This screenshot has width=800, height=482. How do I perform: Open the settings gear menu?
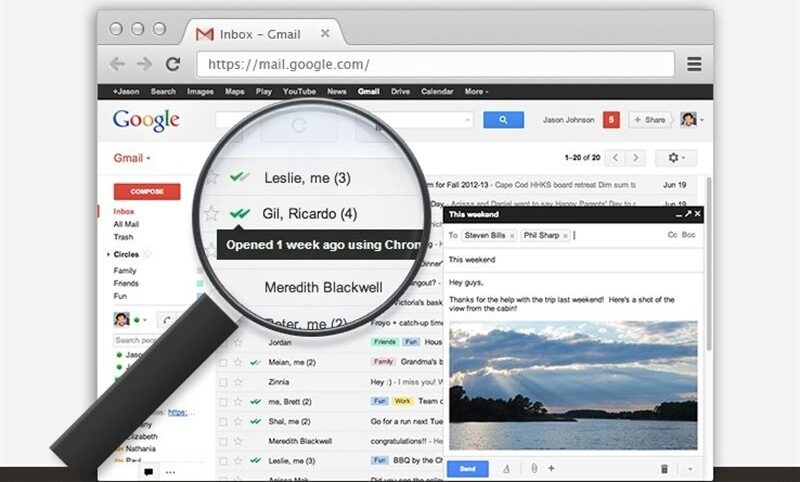coord(676,158)
